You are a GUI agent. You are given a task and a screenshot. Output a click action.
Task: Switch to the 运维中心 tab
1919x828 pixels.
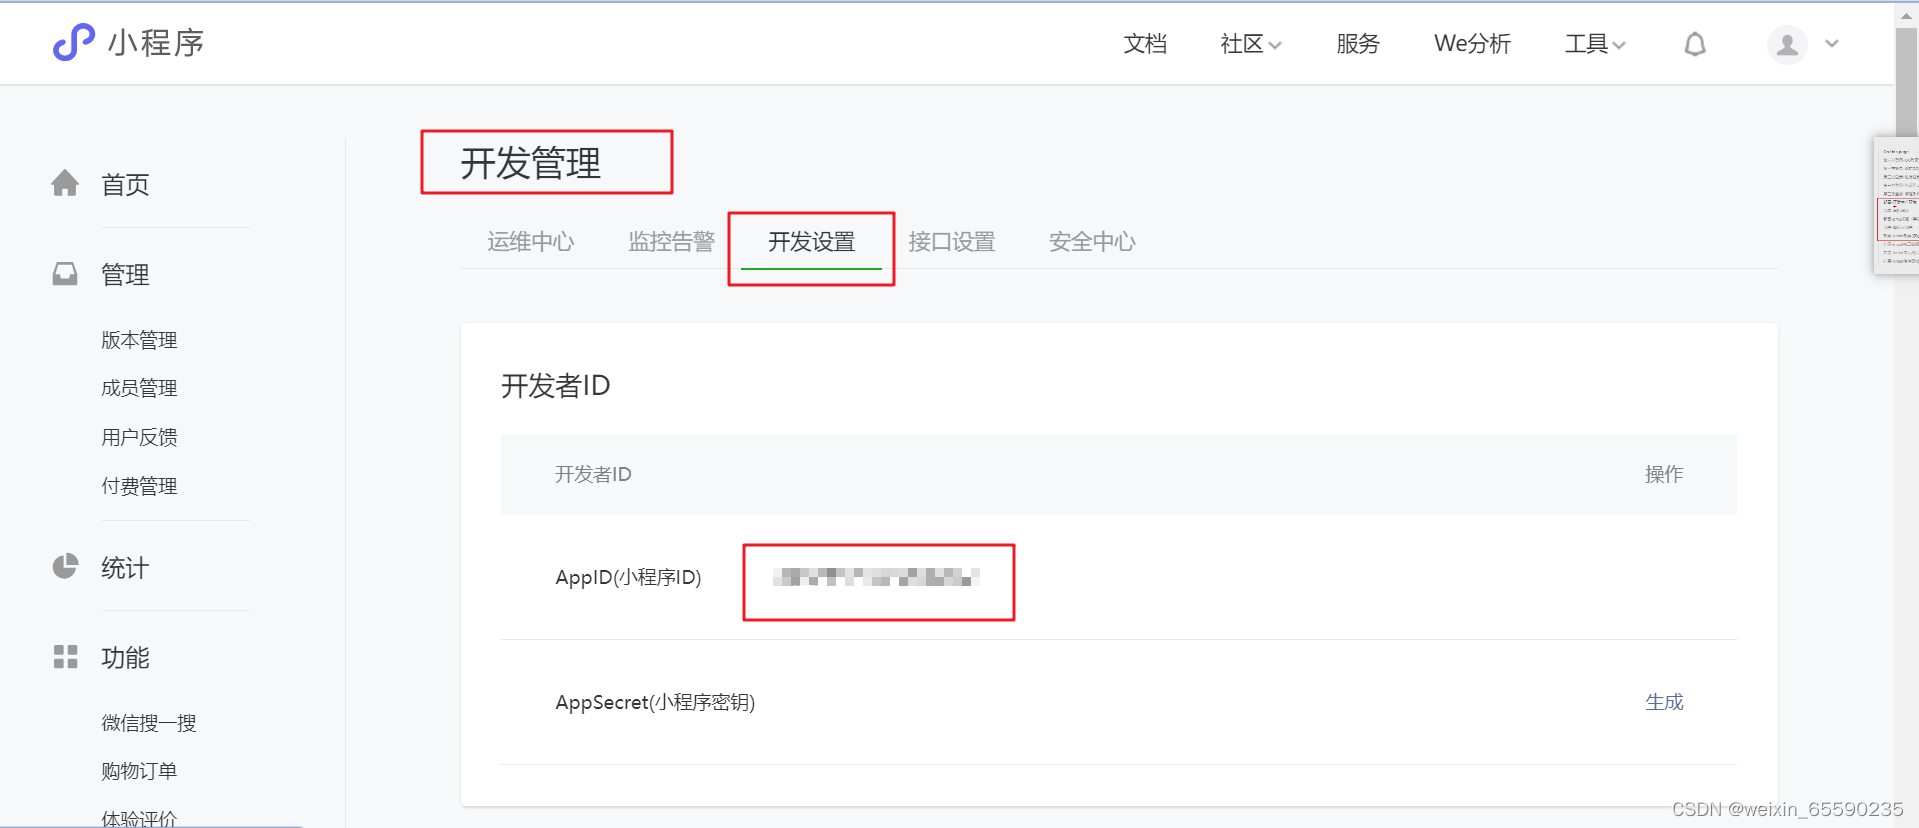click(x=531, y=241)
